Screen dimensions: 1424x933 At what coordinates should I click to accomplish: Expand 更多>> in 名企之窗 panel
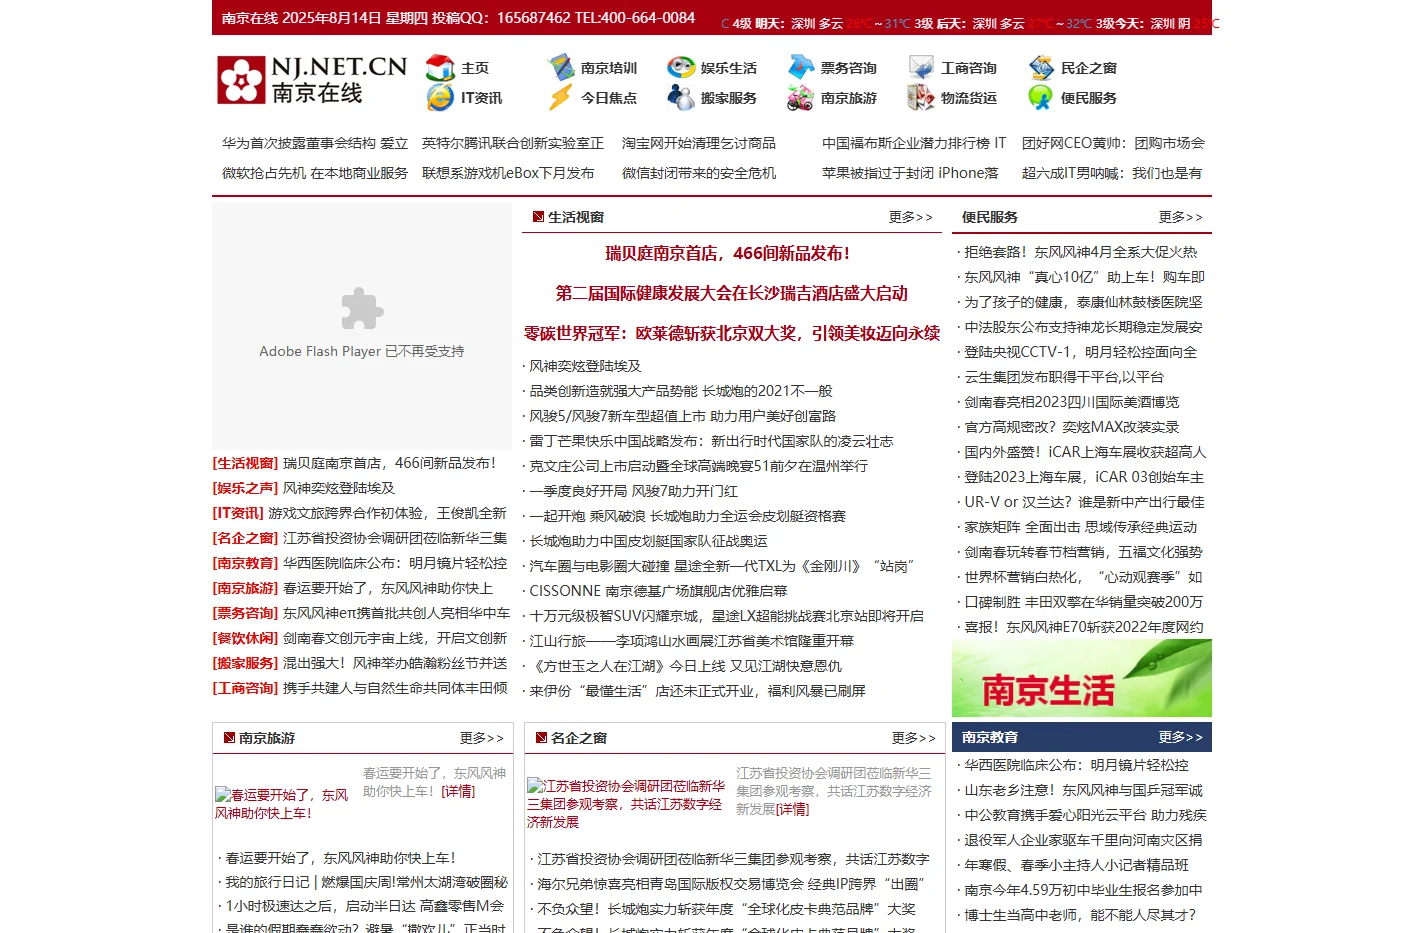tap(914, 738)
